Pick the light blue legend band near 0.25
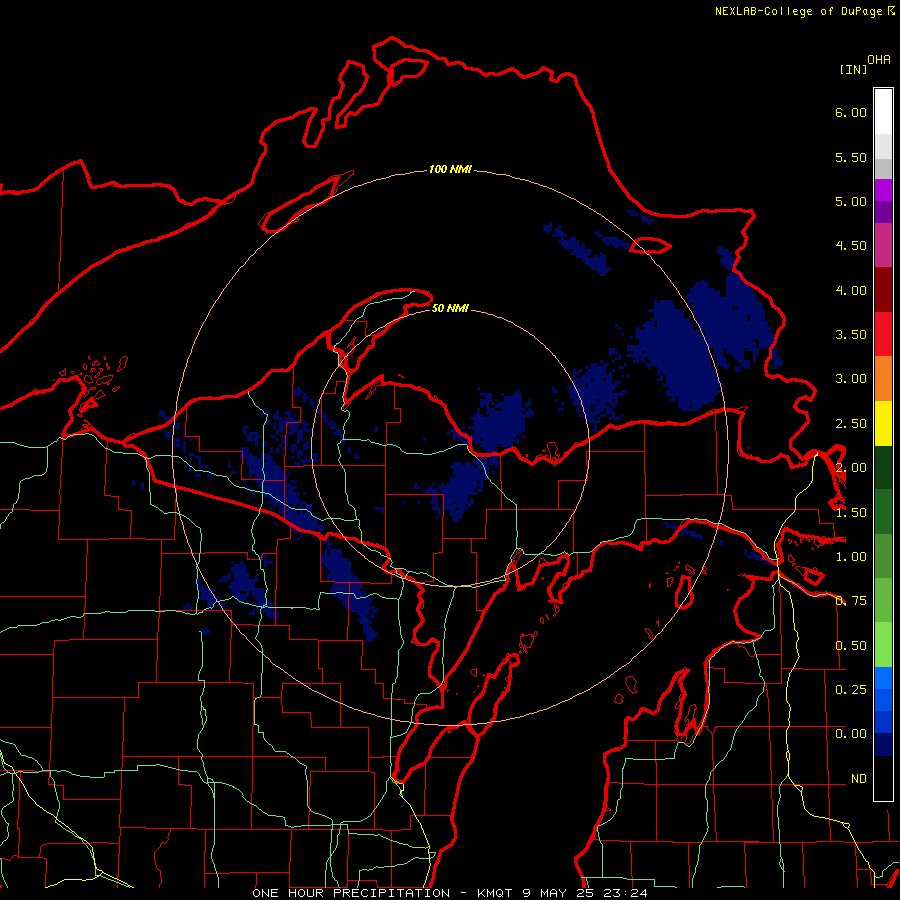 (x=883, y=678)
